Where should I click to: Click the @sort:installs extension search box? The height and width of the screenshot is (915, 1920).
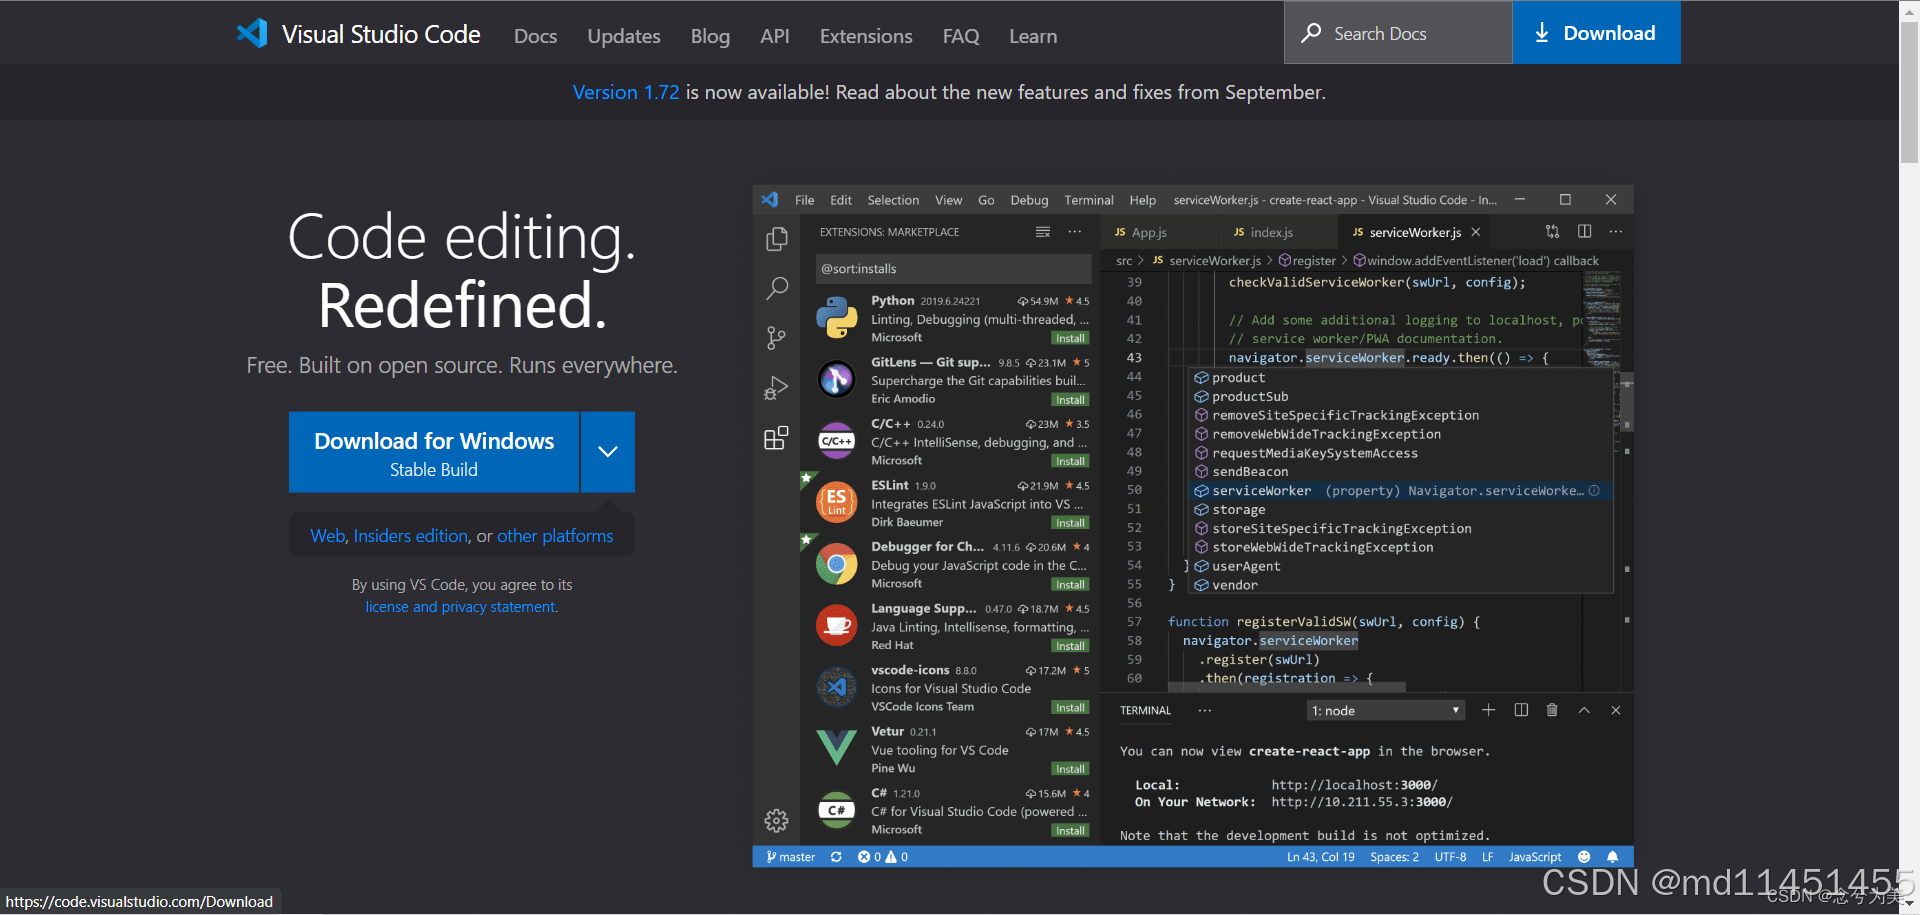pos(953,269)
